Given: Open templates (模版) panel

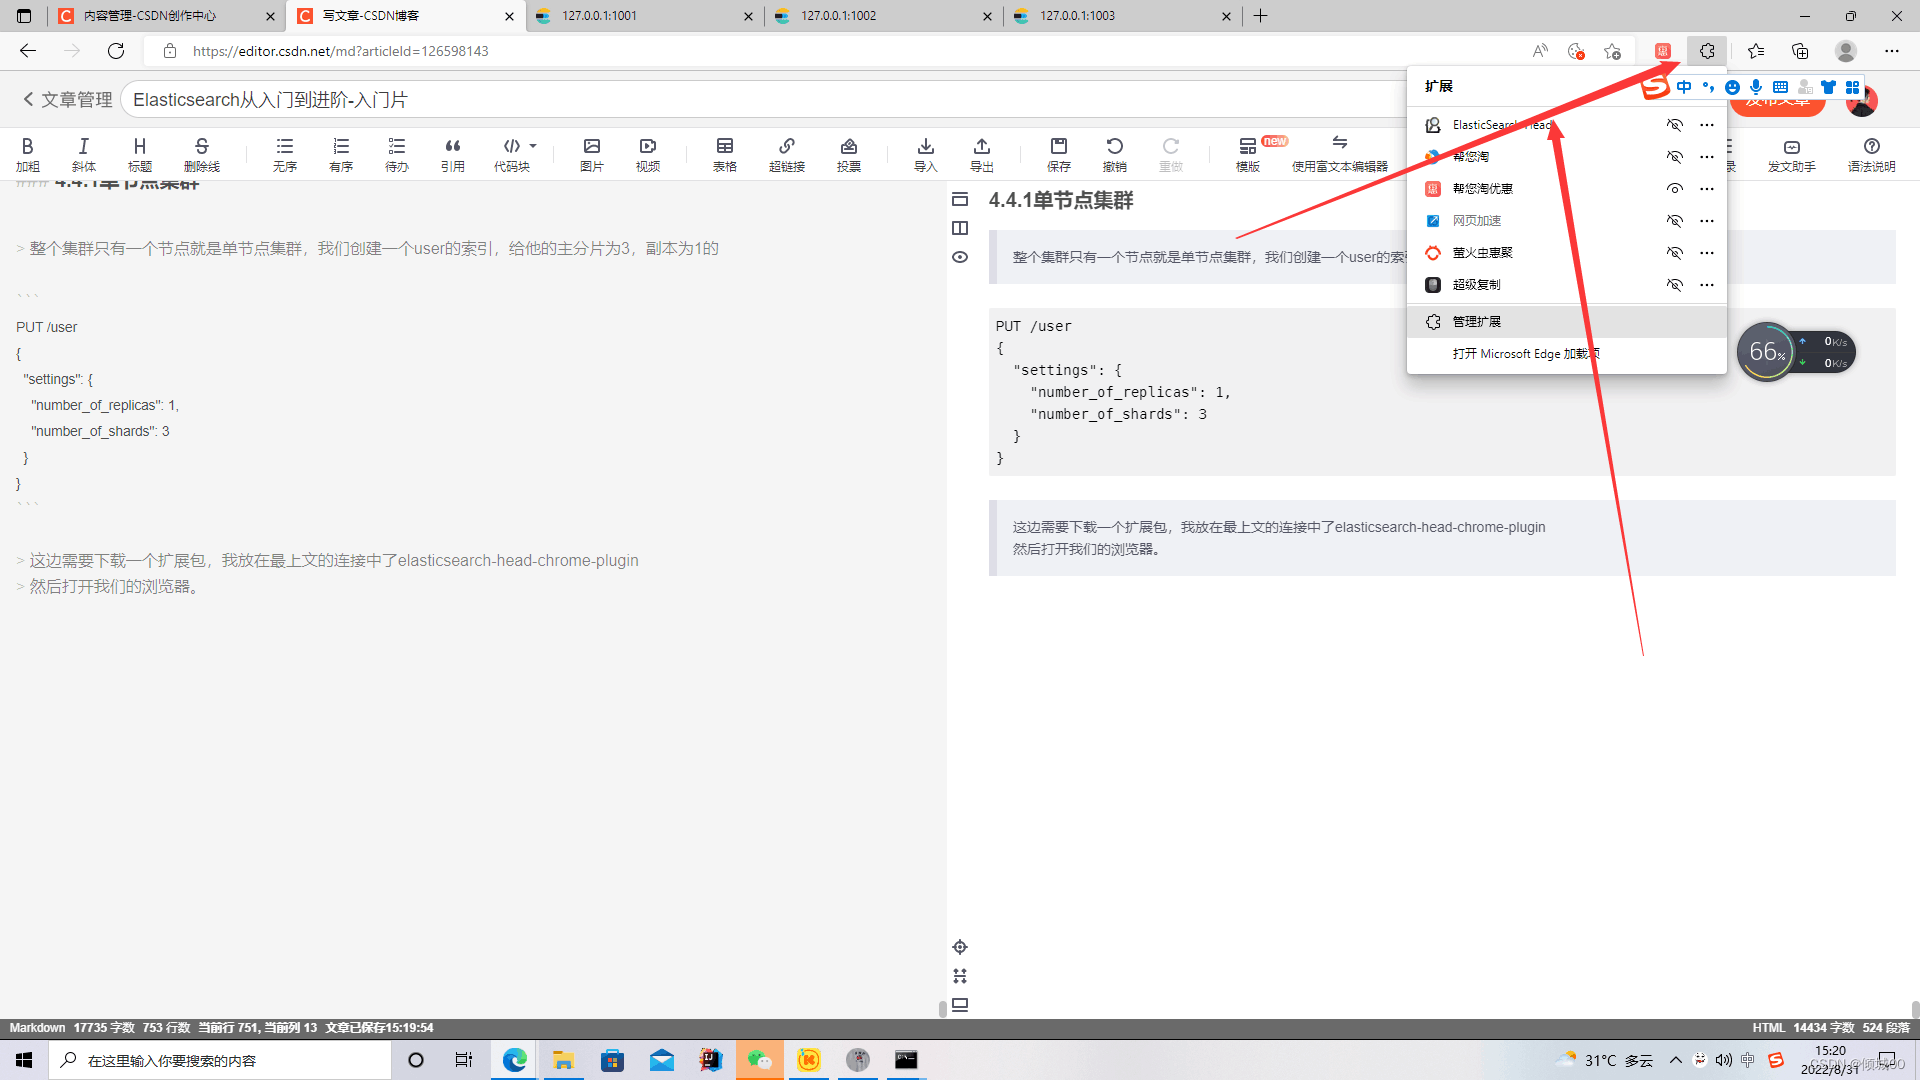Looking at the screenshot, I should click(x=1248, y=154).
